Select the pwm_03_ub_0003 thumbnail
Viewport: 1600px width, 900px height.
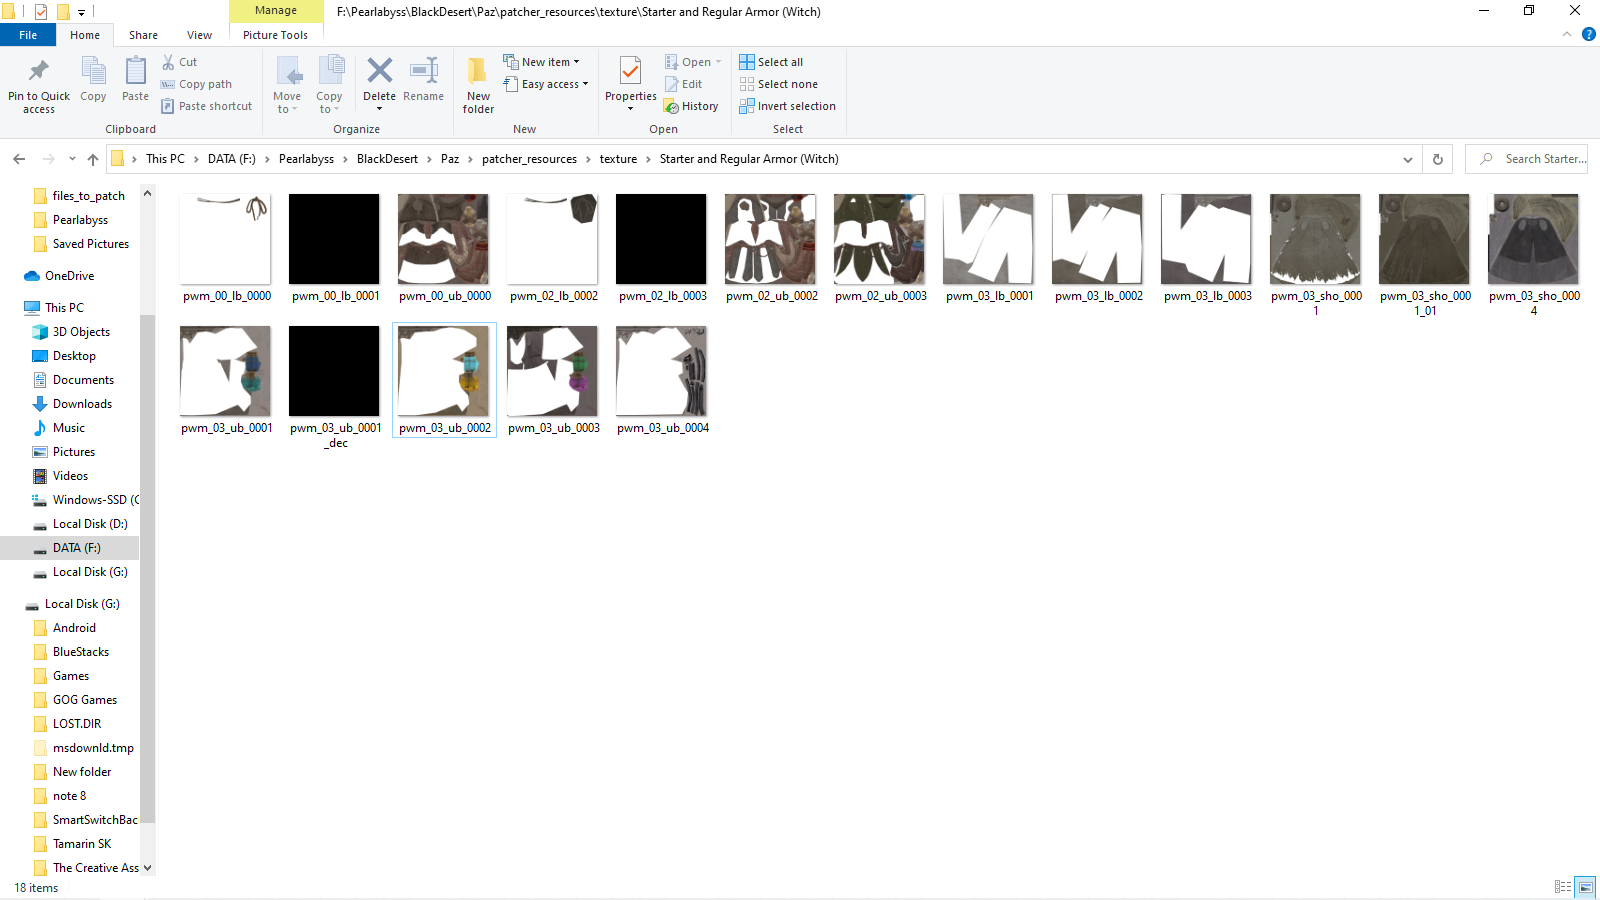pos(552,372)
